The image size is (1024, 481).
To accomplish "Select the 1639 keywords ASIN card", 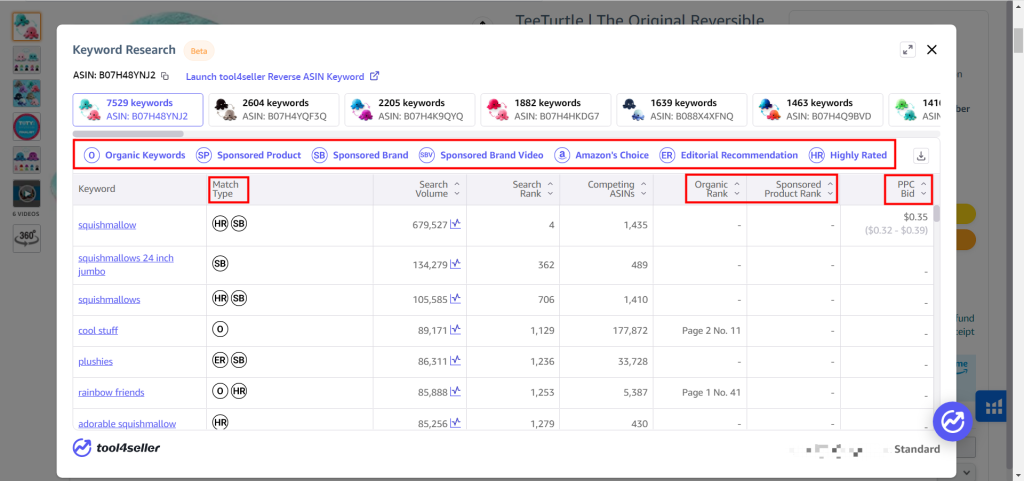I will (682, 110).
